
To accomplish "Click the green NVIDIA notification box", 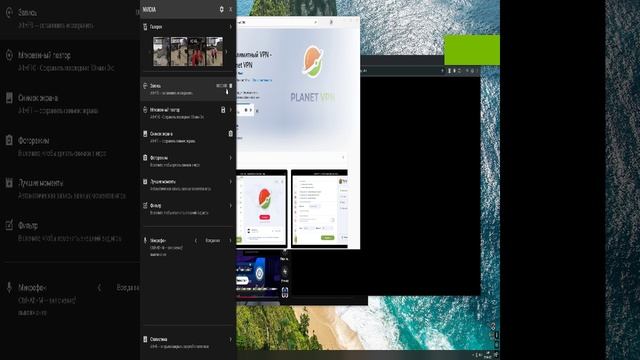I will [472, 50].
